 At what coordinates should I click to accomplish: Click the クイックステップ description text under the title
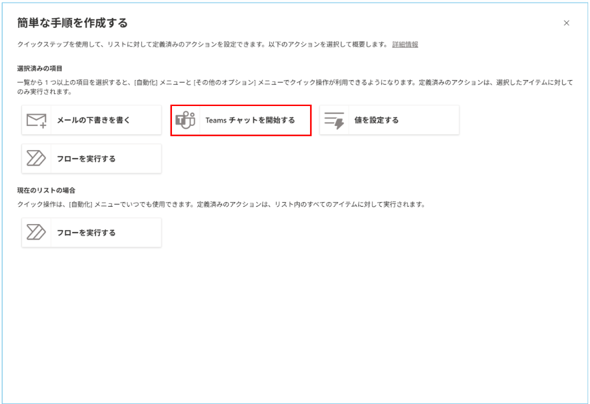point(202,44)
